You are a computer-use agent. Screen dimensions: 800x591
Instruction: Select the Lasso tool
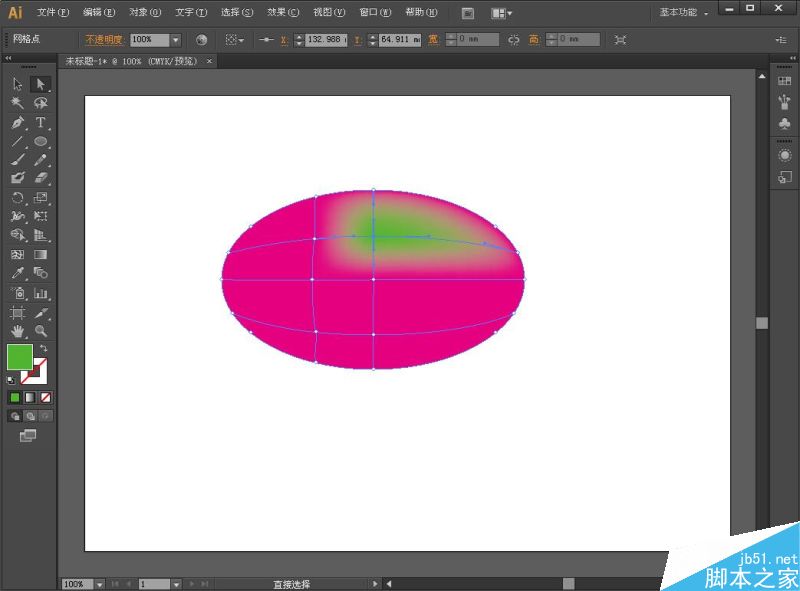(40, 103)
